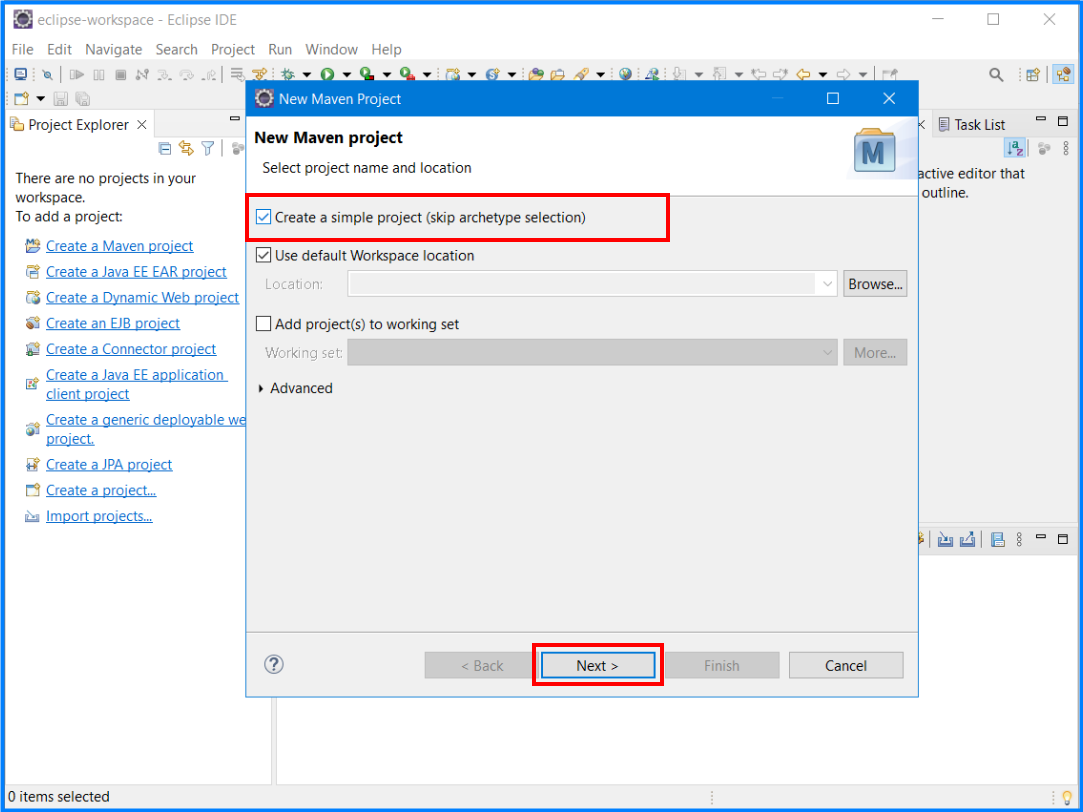
Task: Toggle Link with Editor in Project Explorer
Action: [x=186, y=148]
